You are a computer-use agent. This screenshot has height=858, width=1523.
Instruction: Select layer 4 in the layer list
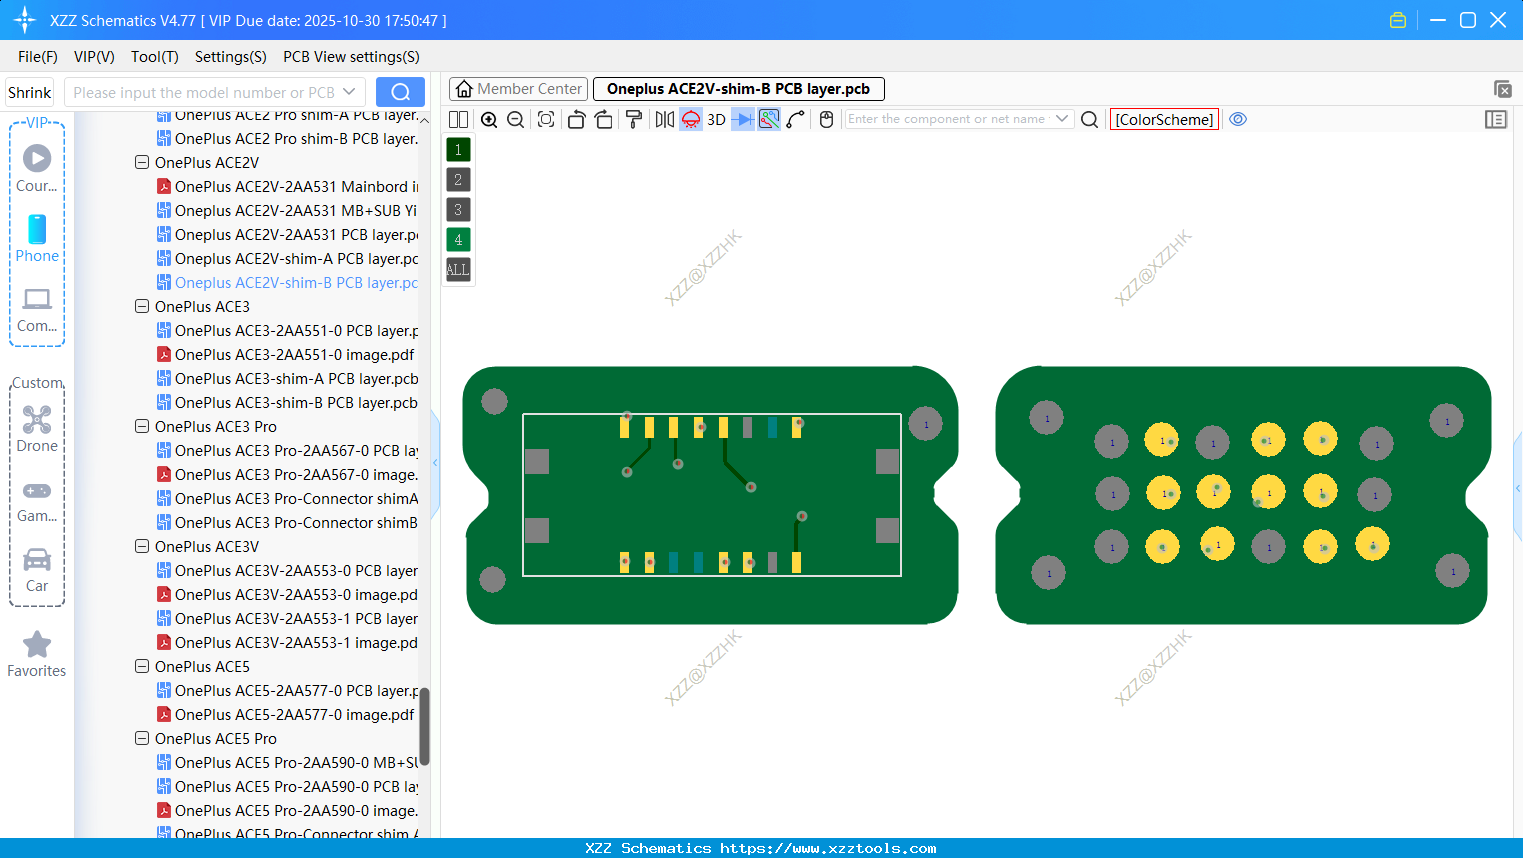[457, 239]
